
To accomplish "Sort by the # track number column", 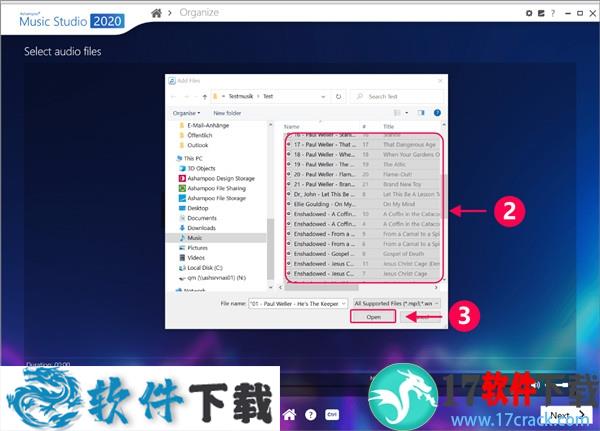I will click(x=364, y=127).
